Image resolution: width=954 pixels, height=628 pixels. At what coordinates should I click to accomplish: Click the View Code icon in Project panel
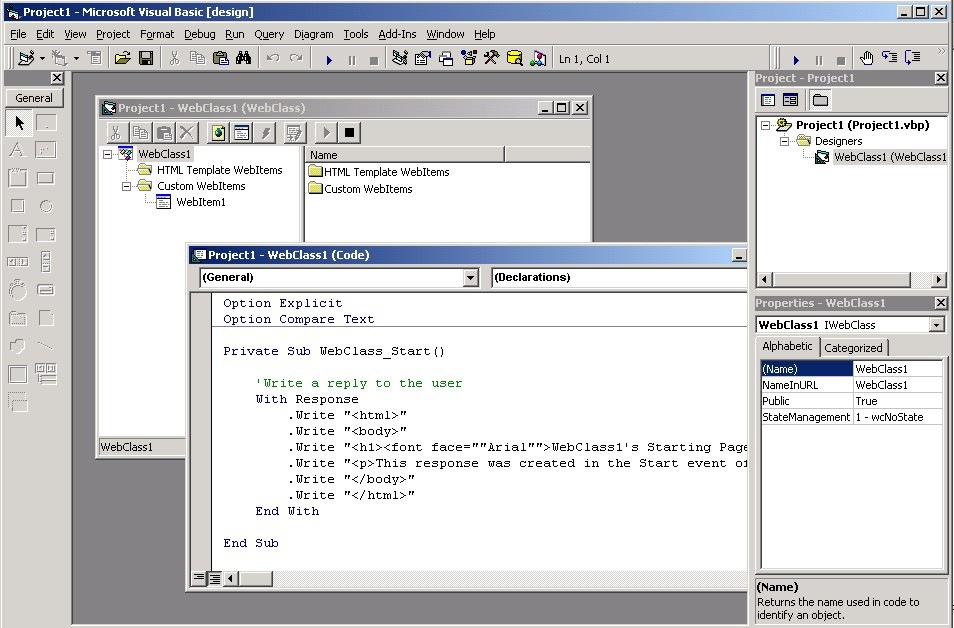(x=768, y=100)
